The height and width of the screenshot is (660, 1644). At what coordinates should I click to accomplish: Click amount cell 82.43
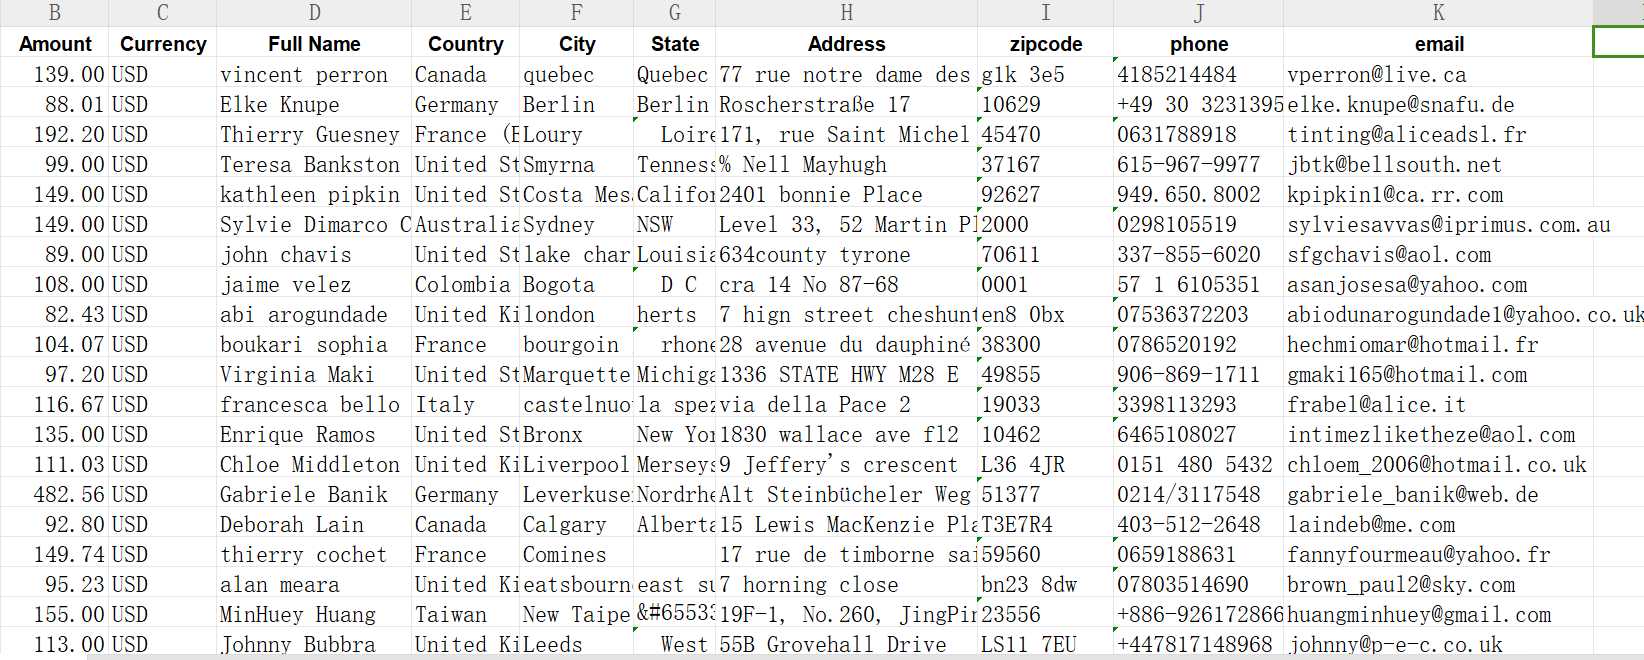pos(55,314)
